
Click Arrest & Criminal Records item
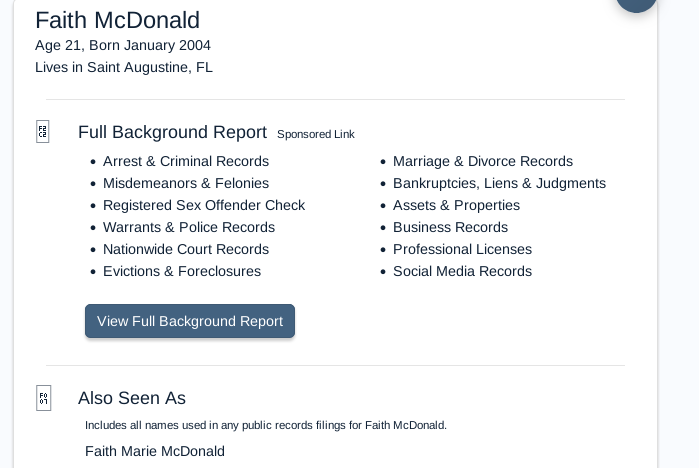coord(186,161)
